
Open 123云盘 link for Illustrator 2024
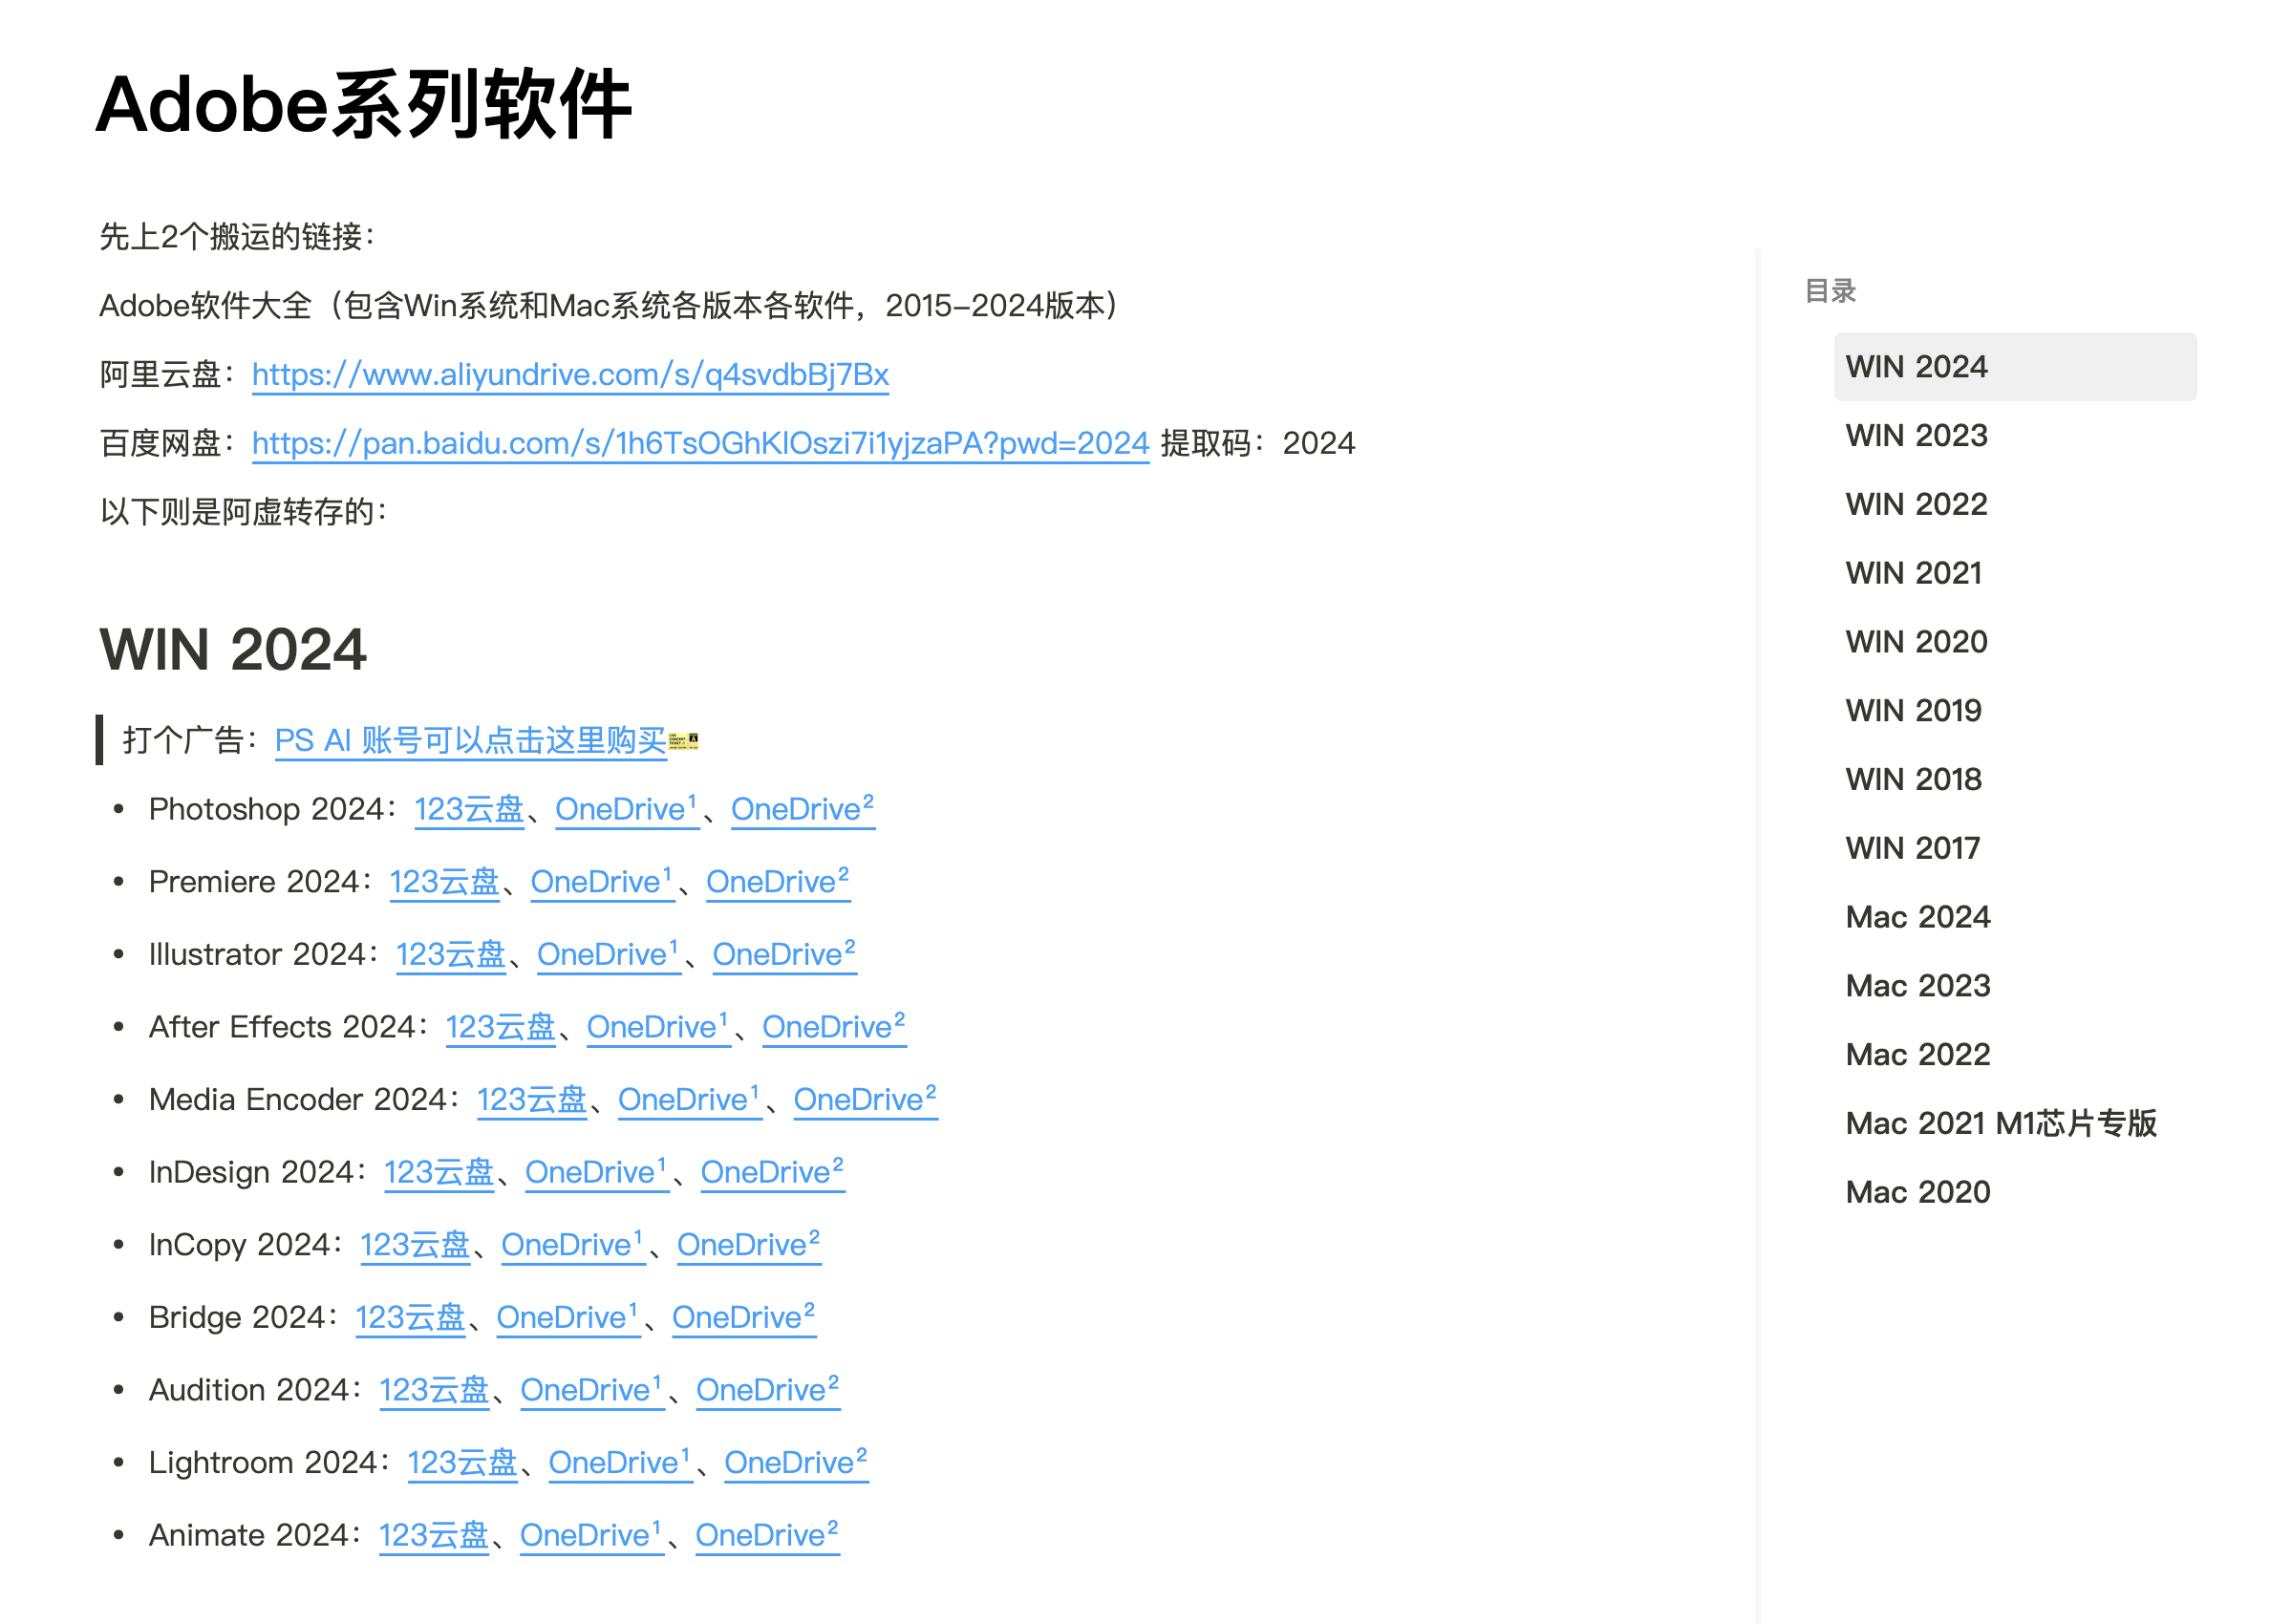(450, 955)
